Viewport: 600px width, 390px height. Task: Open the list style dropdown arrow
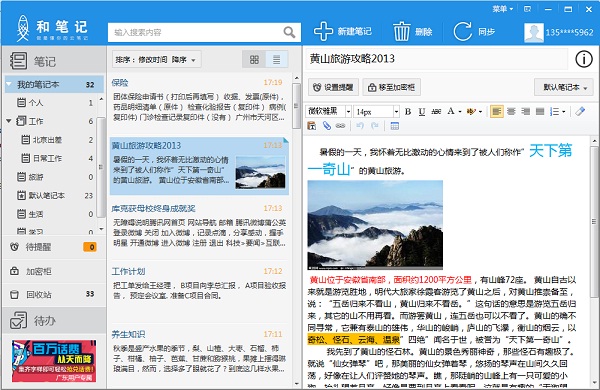[x=563, y=112]
